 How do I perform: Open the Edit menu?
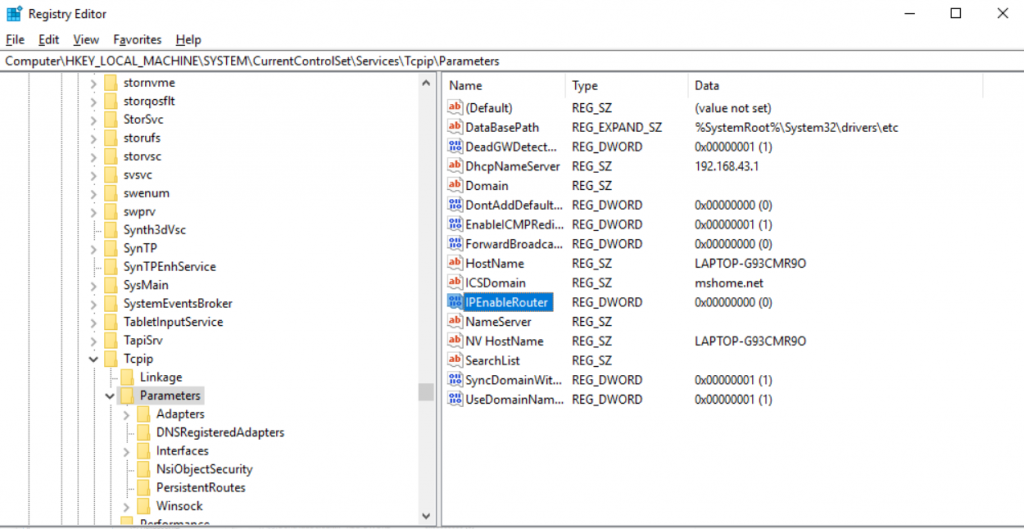point(48,40)
